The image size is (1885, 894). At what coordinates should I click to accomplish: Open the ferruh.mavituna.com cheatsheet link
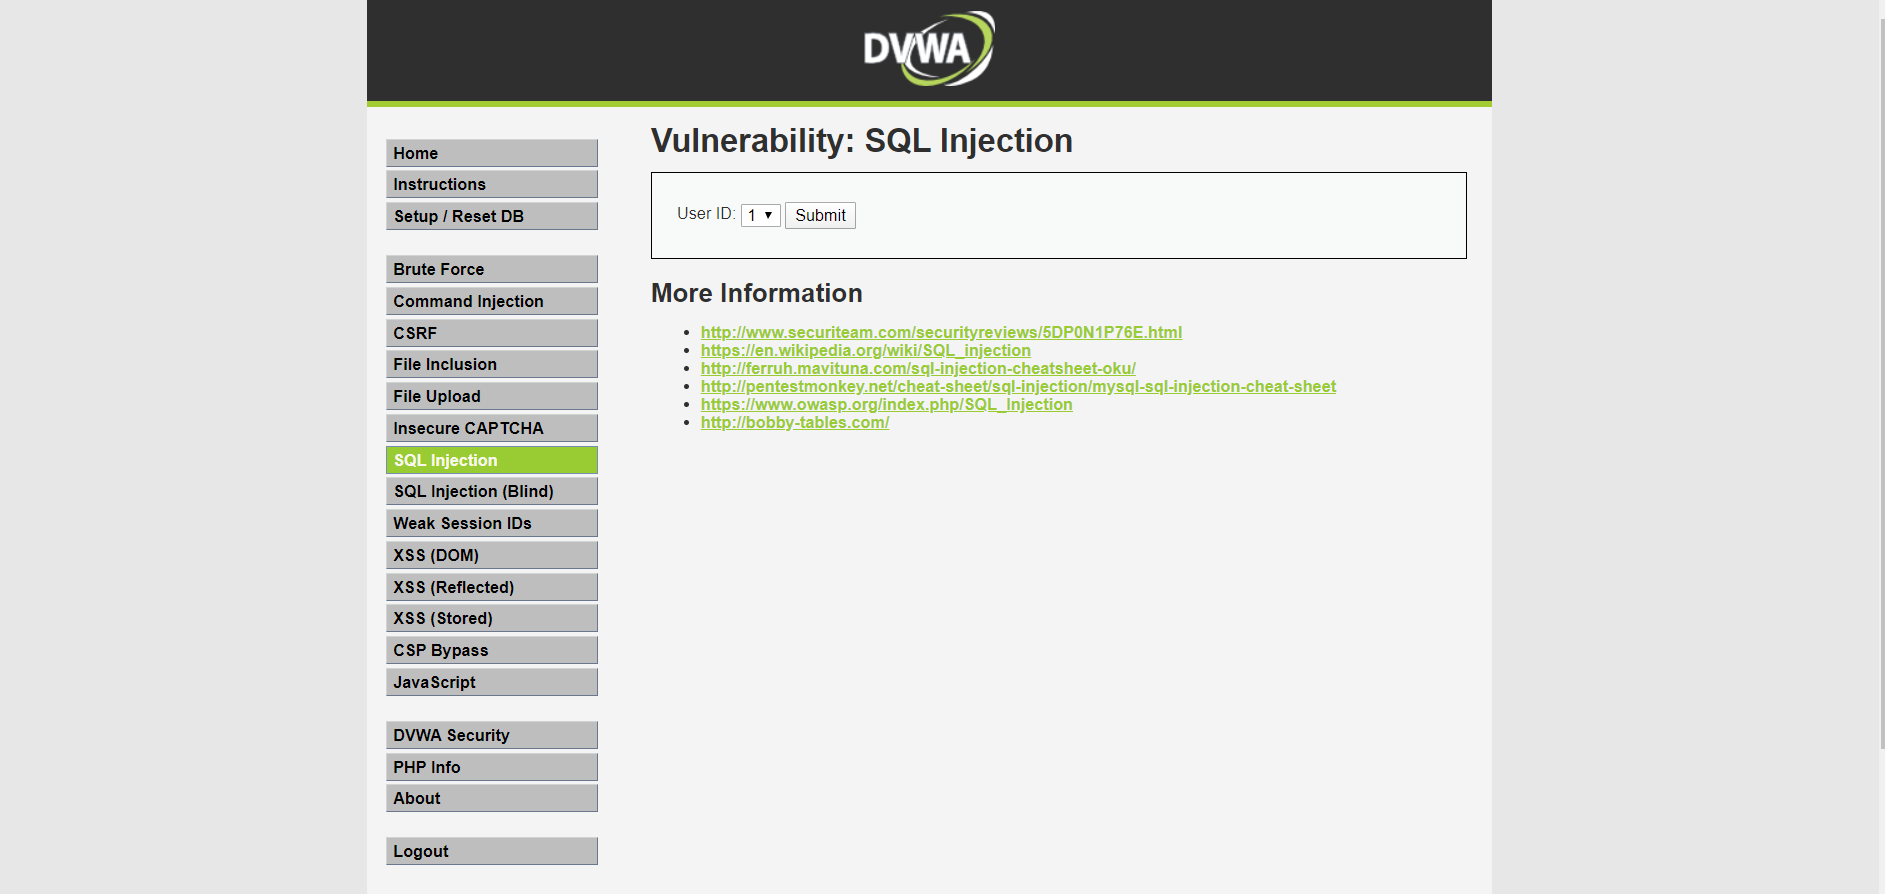coord(918,368)
